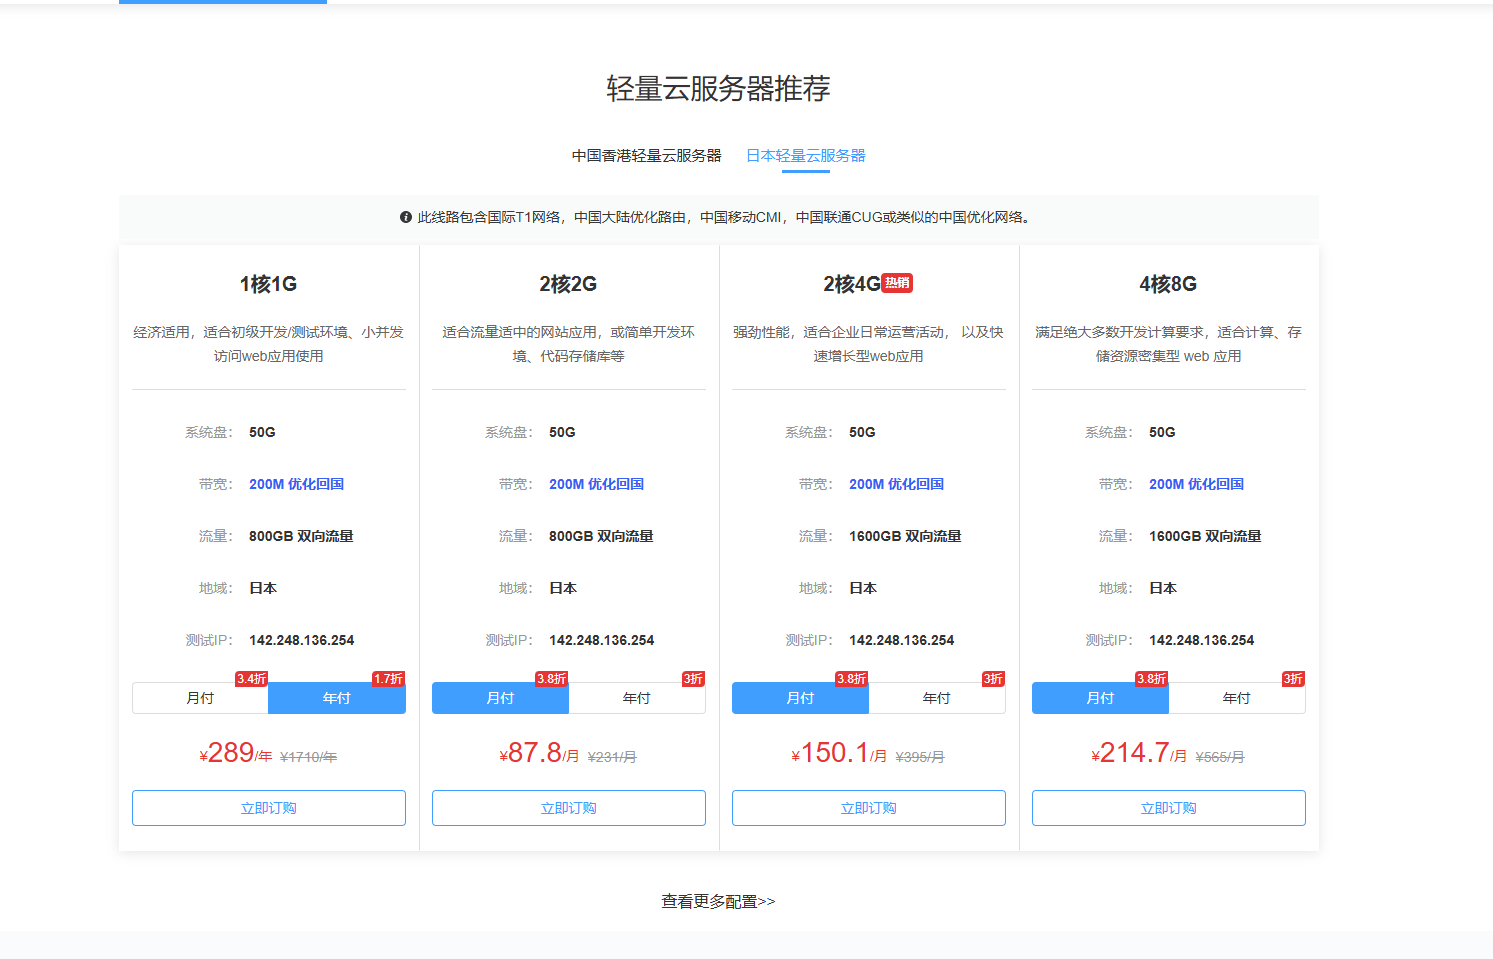
Task: Switch 4核8G plan to 年付 billing
Action: (1237, 698)
